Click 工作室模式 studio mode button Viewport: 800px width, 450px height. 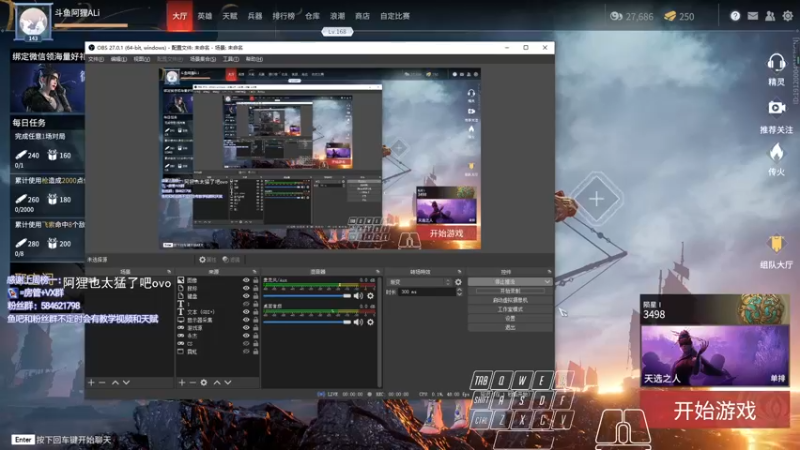[x=510, y=309]
